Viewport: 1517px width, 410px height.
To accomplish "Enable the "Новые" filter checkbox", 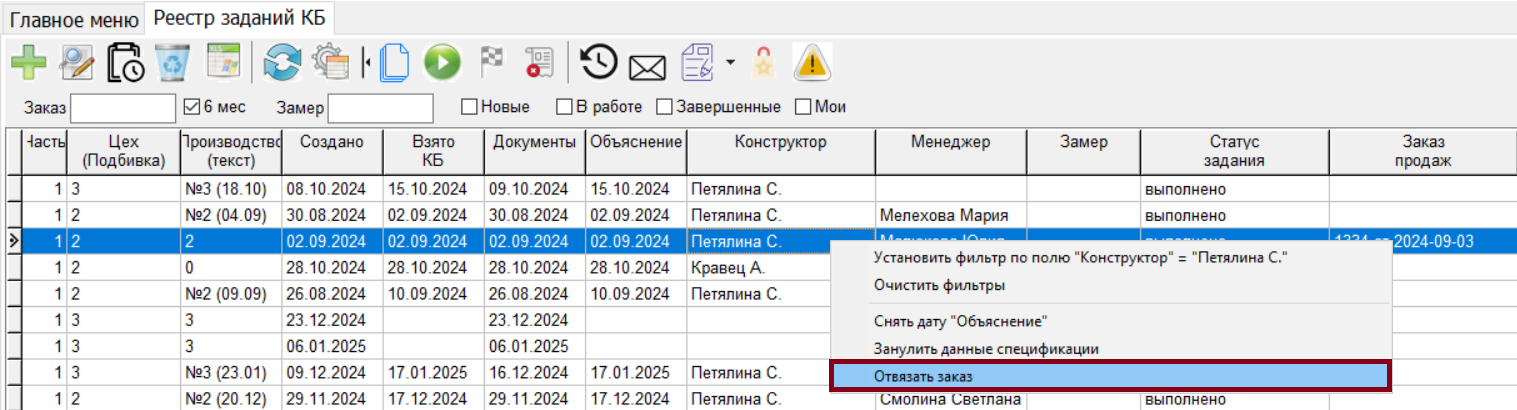I will click(x=469, y=106).
